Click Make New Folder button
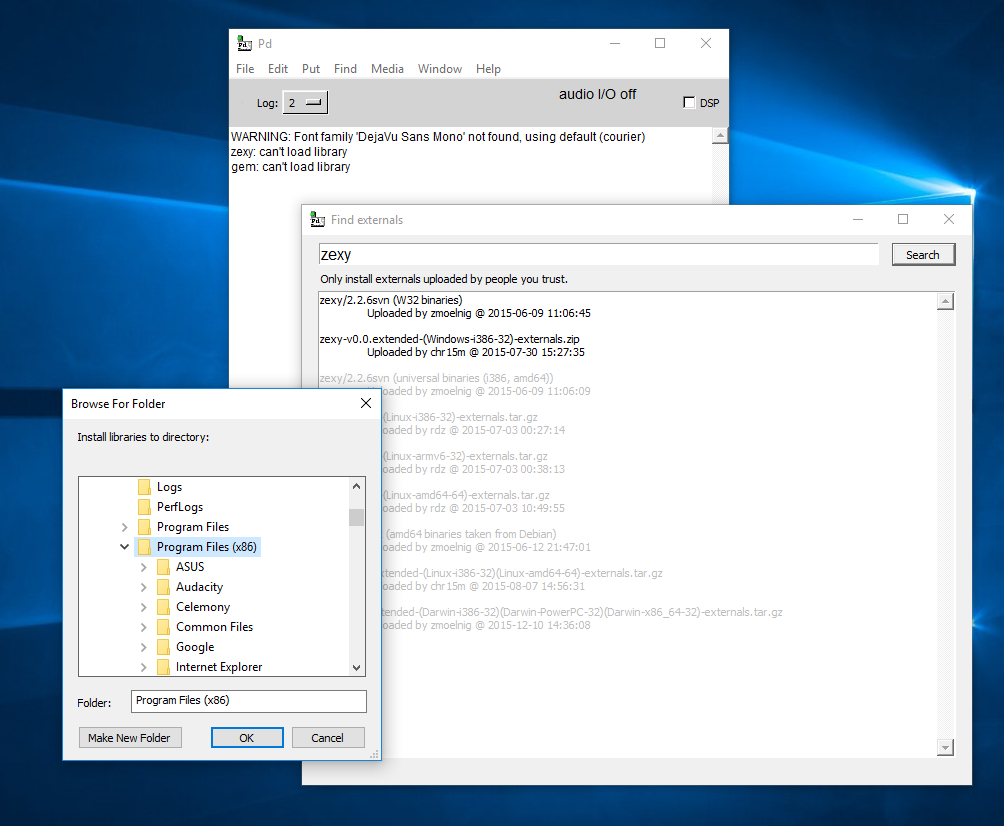This screenshot has height=826, width=1004. [x=130, y=738]
